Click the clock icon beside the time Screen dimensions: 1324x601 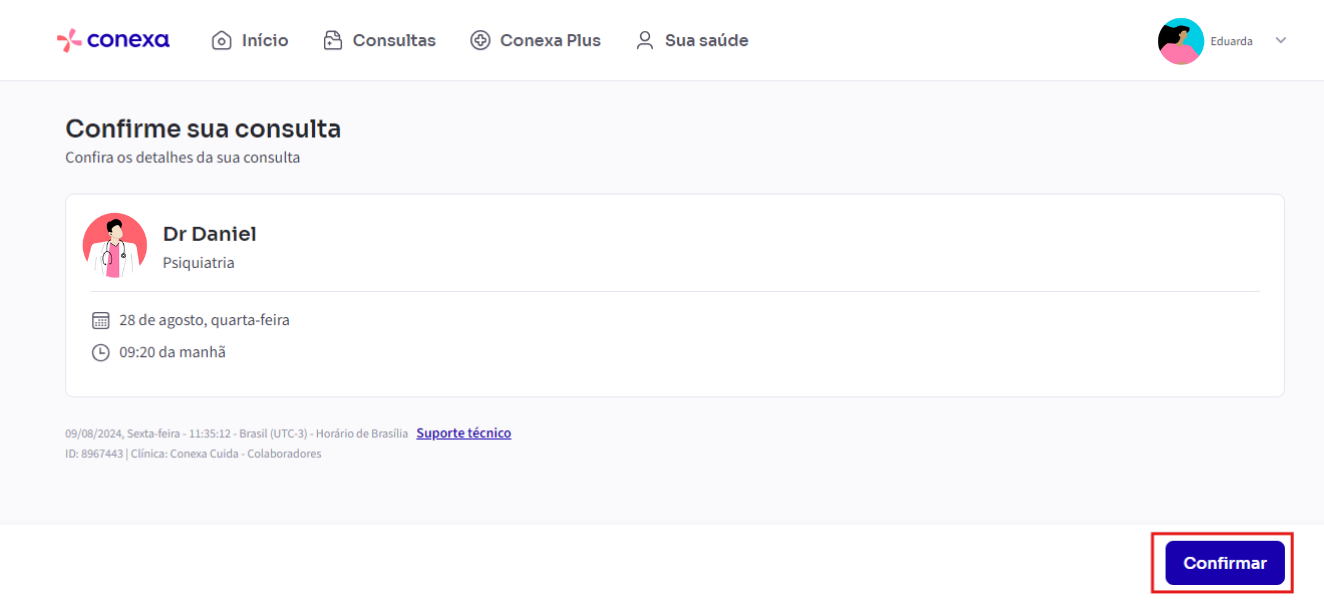pyautogui.click(x=100, y=352)
